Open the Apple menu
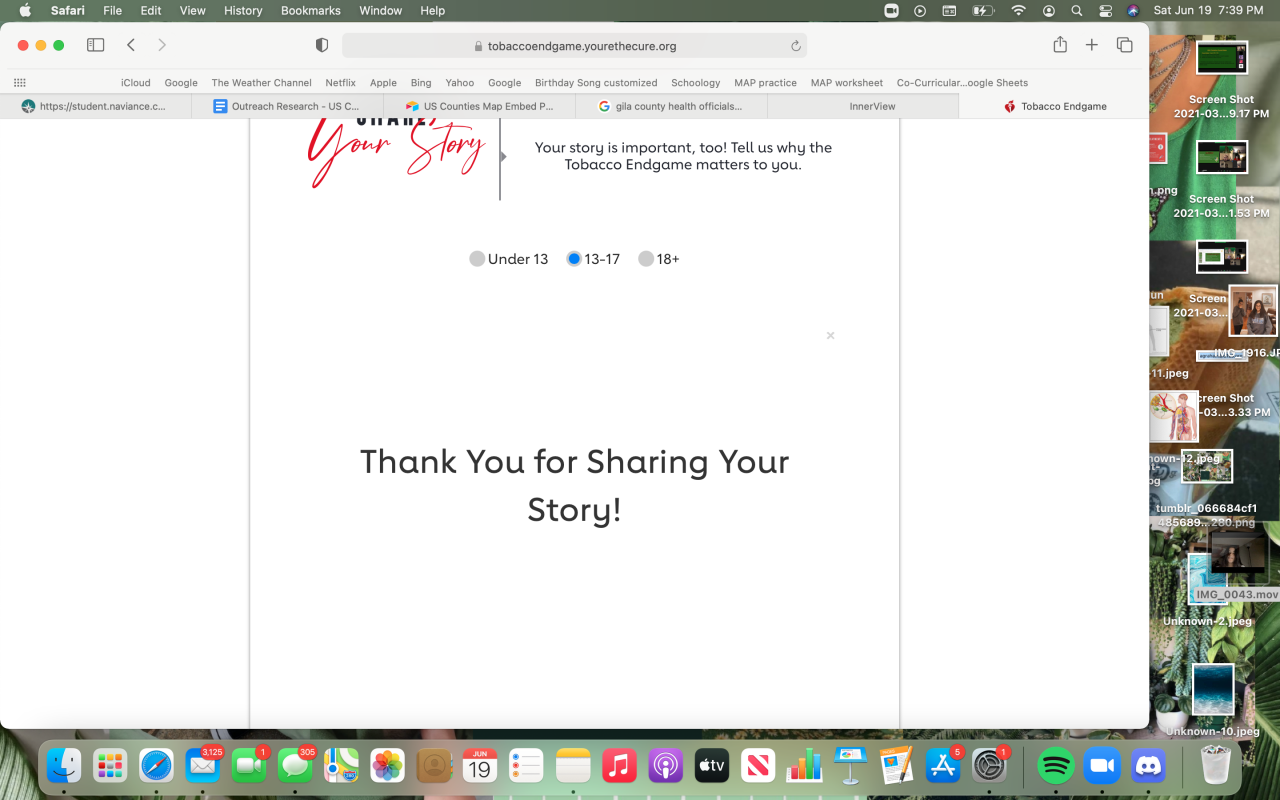The image size is (1280, 800). 25,10
